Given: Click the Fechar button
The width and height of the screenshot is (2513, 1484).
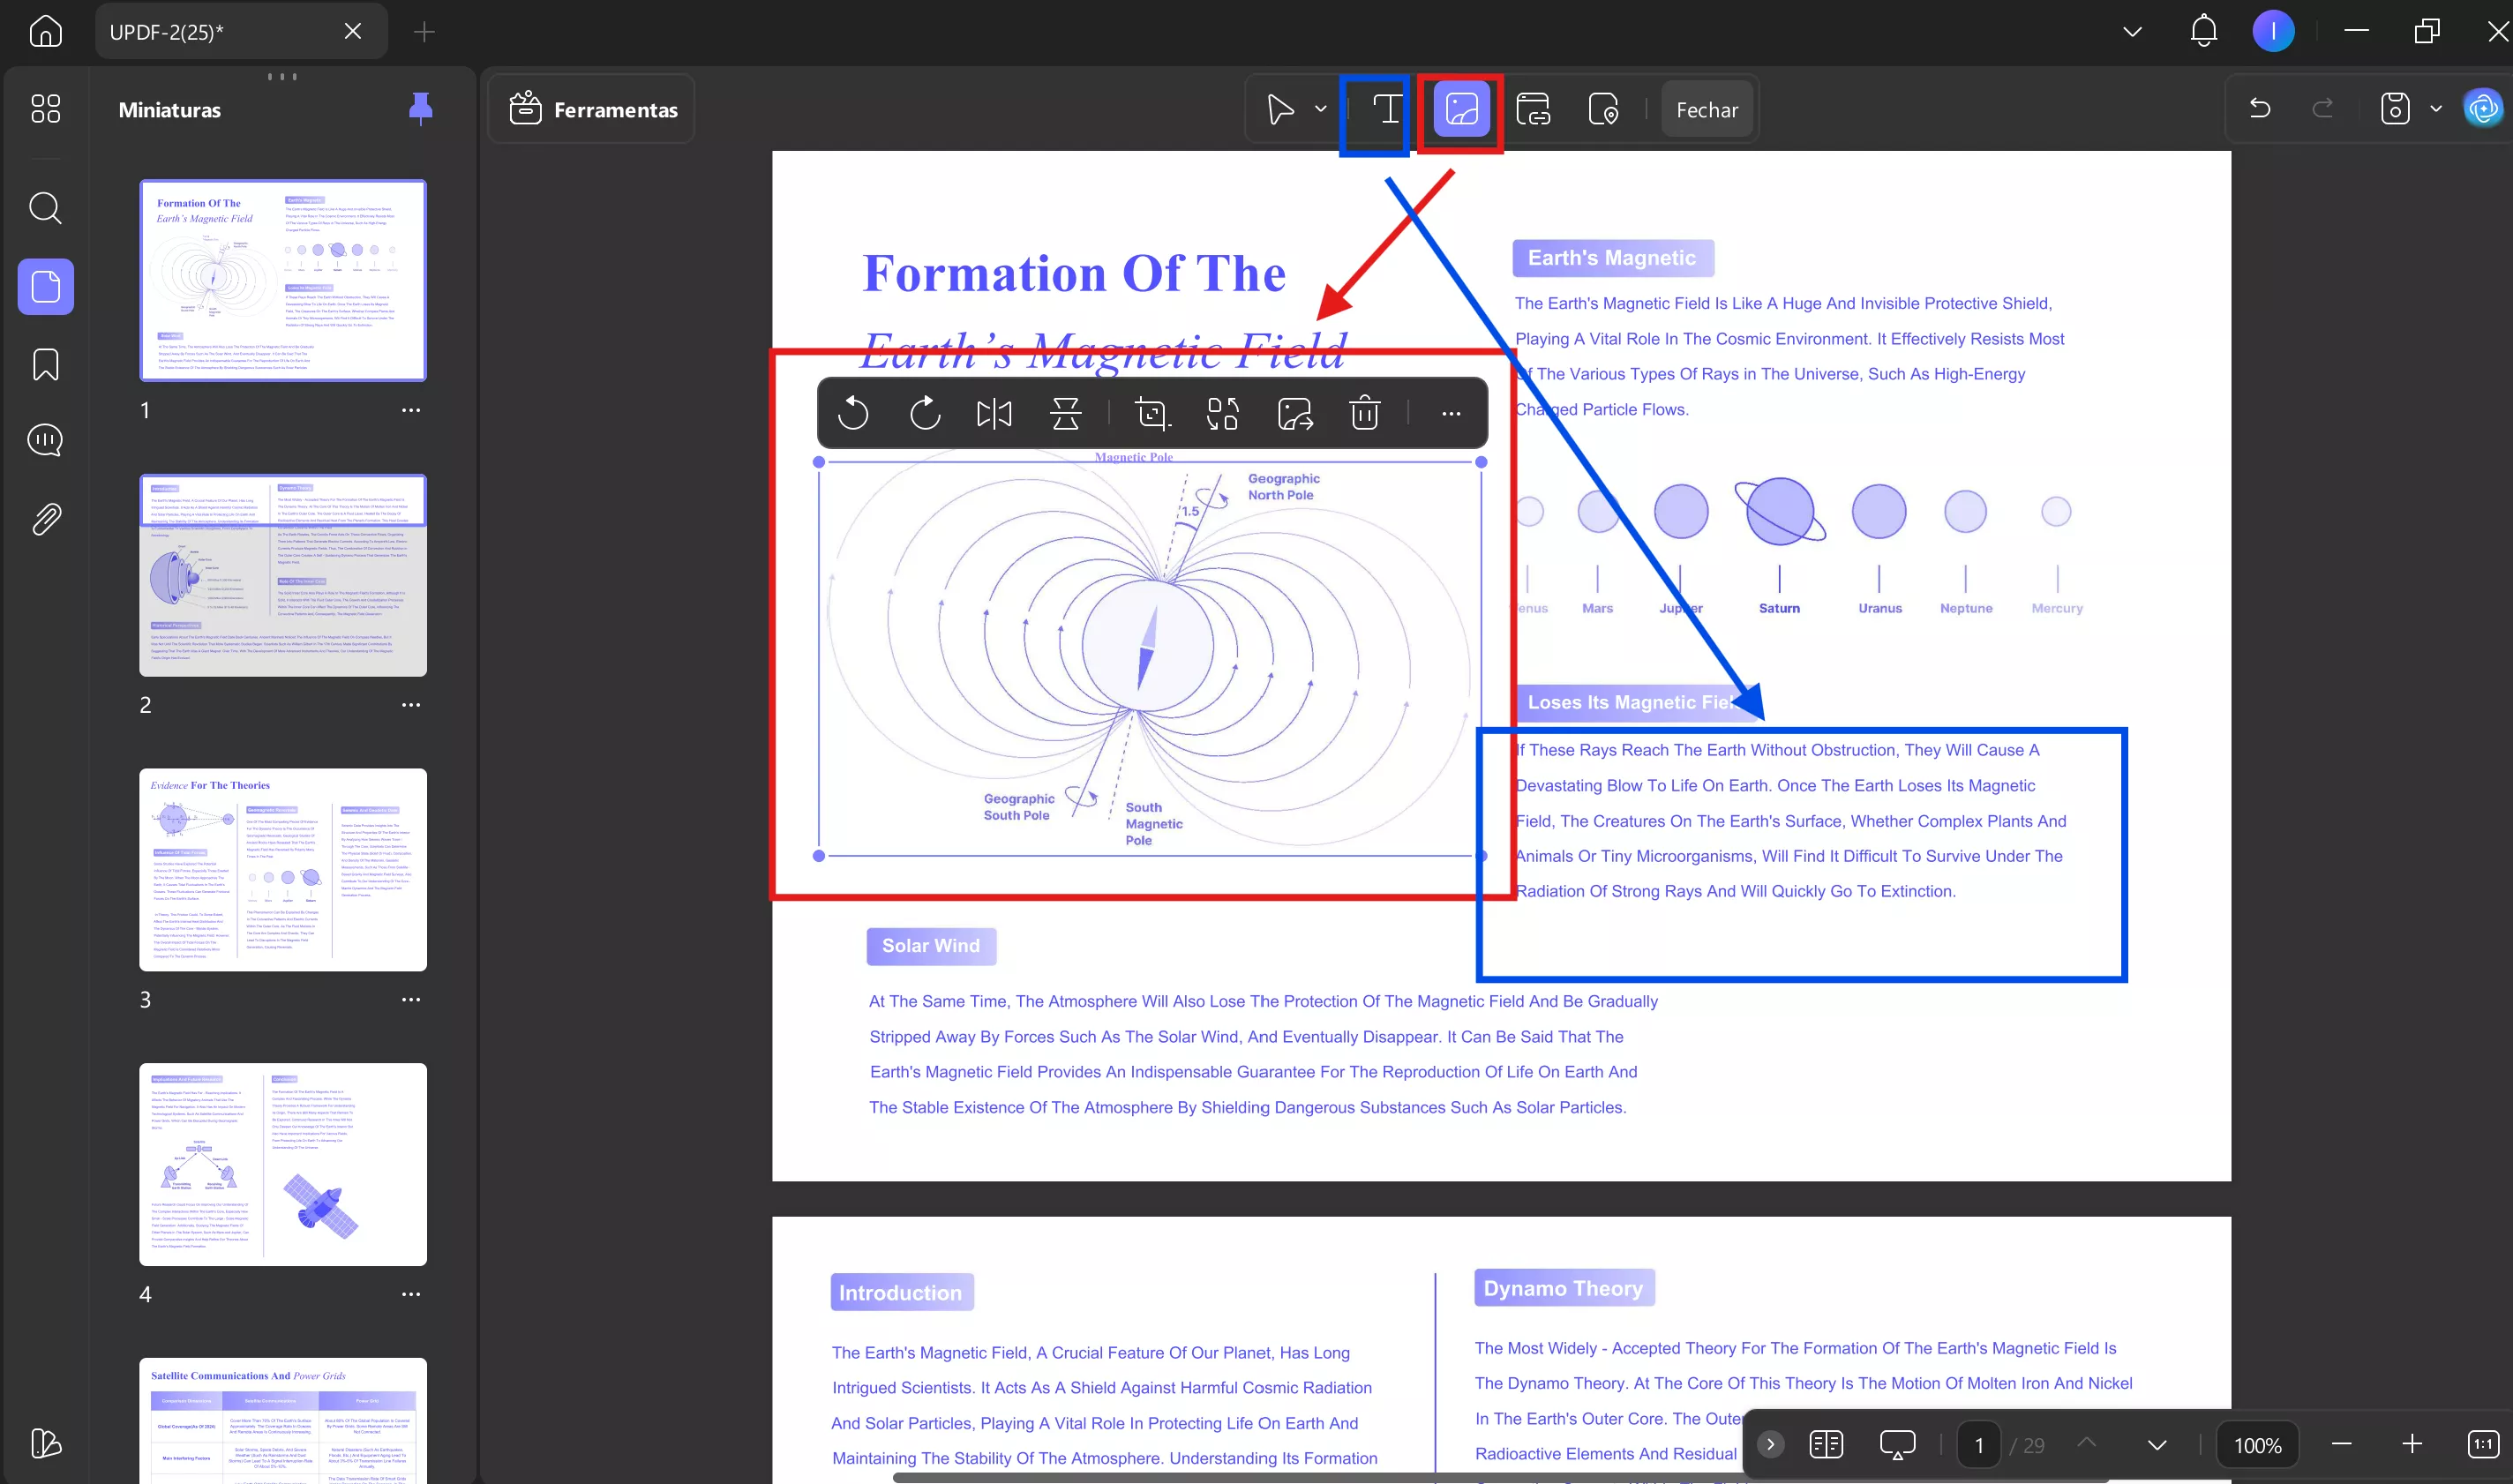Looking at the screenshot, I should [1707, 110].
